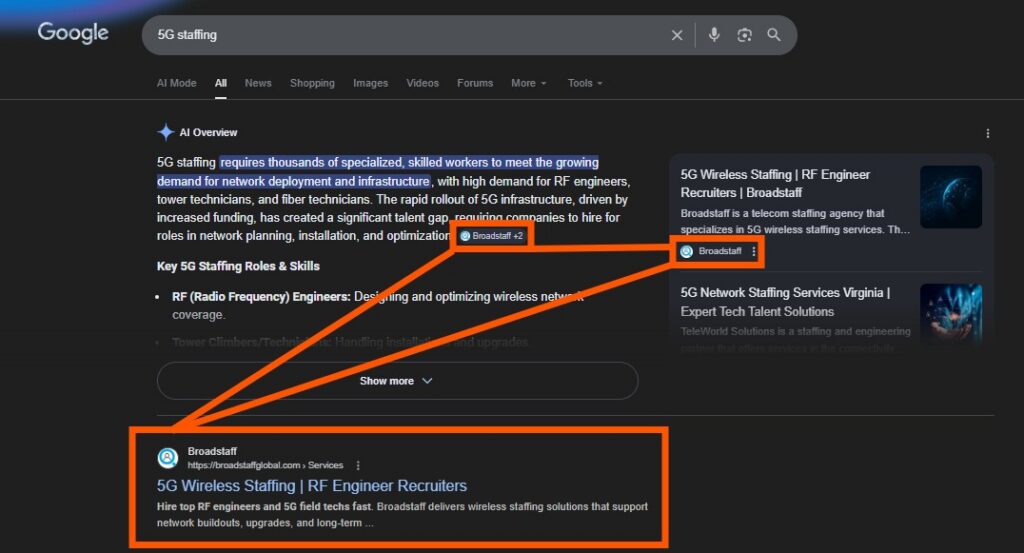The width and height of the screenshot is (1024, 553).
Task: Click the Broadstaff source label in sidebar card
Action: coord(720,251)
